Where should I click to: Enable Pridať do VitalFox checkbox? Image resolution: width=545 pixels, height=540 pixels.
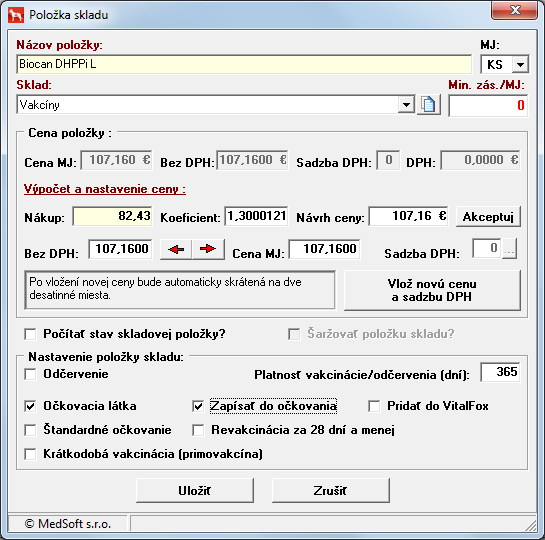click(x=374, y=406)
